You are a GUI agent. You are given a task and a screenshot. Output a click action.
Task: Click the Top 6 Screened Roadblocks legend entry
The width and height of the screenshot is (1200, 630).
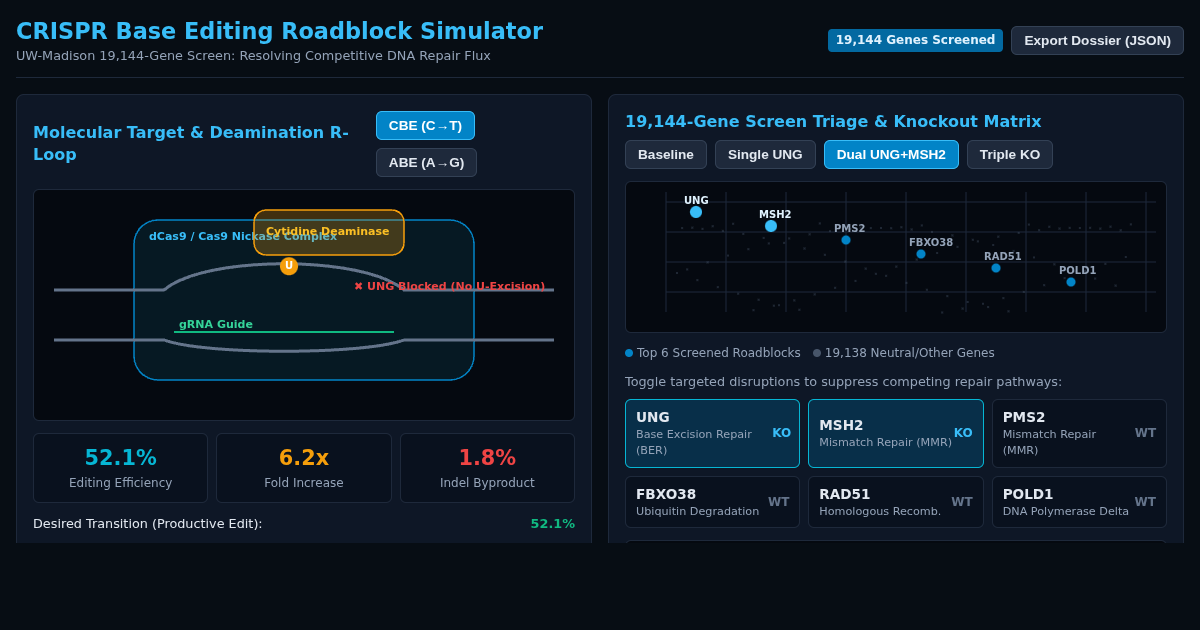tap(713, 353)
